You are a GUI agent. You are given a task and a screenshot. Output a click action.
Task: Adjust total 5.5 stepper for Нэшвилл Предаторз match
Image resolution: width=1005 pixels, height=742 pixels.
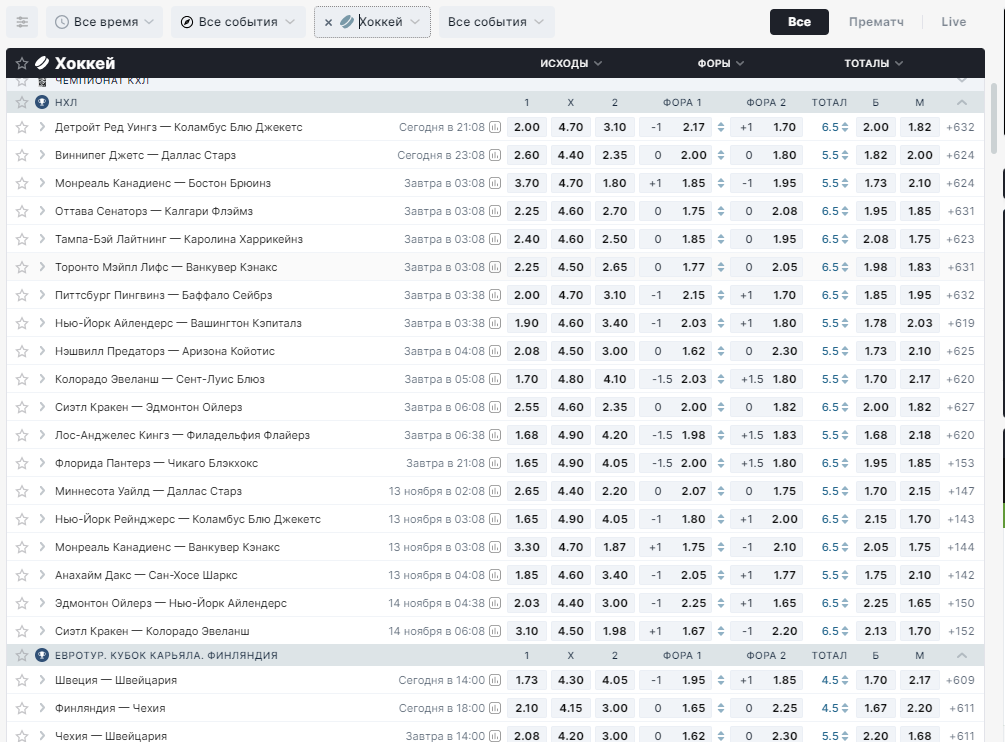845,351
